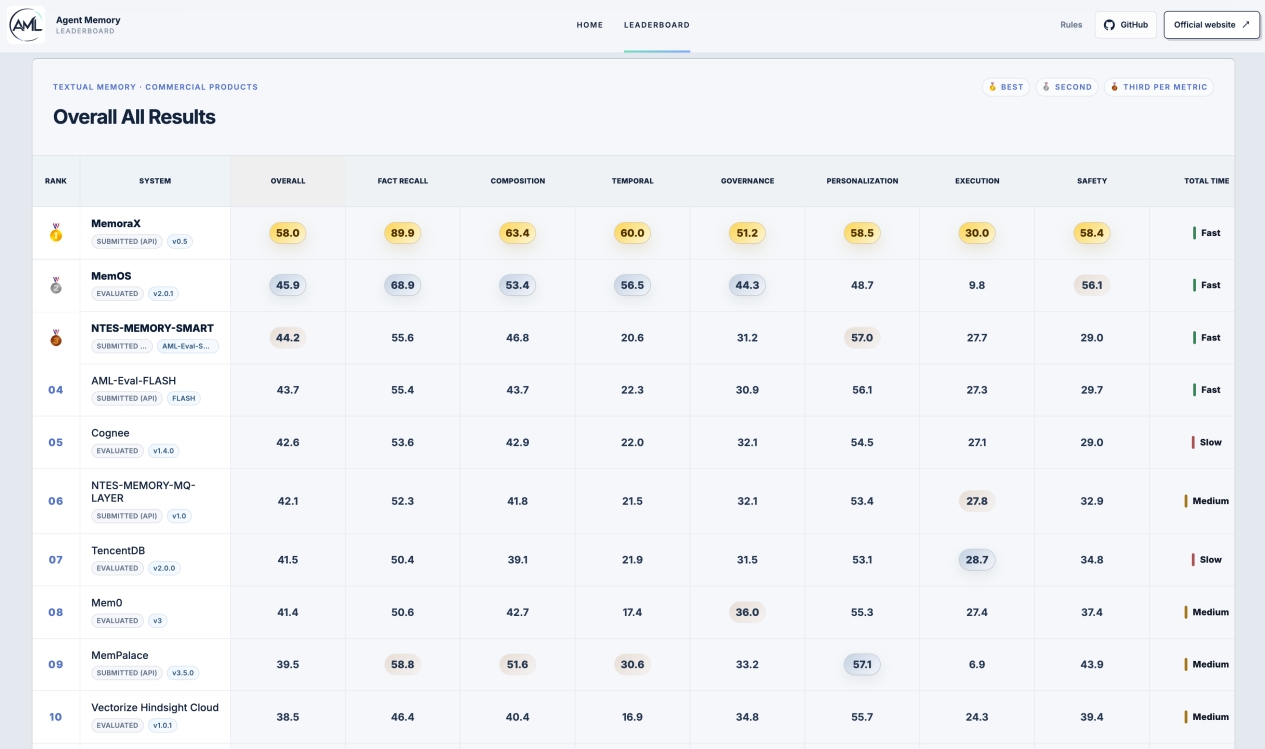
Task: Click rank number 10
Action: pos(56,717)
